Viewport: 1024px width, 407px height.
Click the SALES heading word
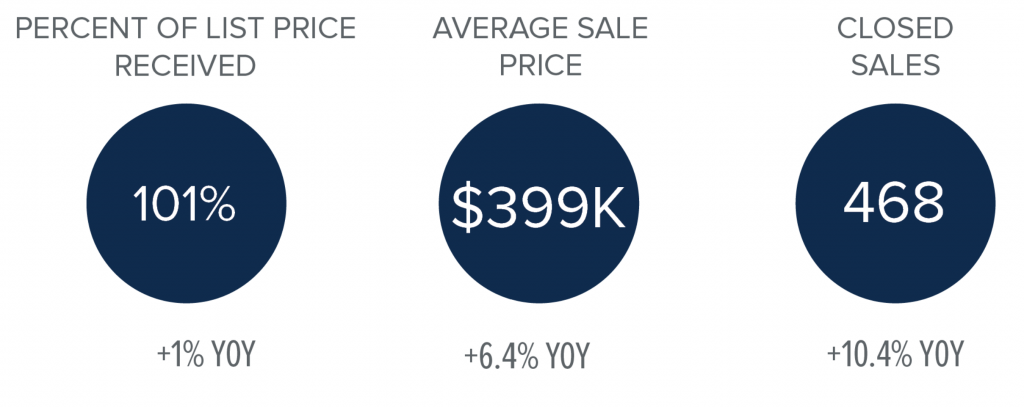point(895,65)
